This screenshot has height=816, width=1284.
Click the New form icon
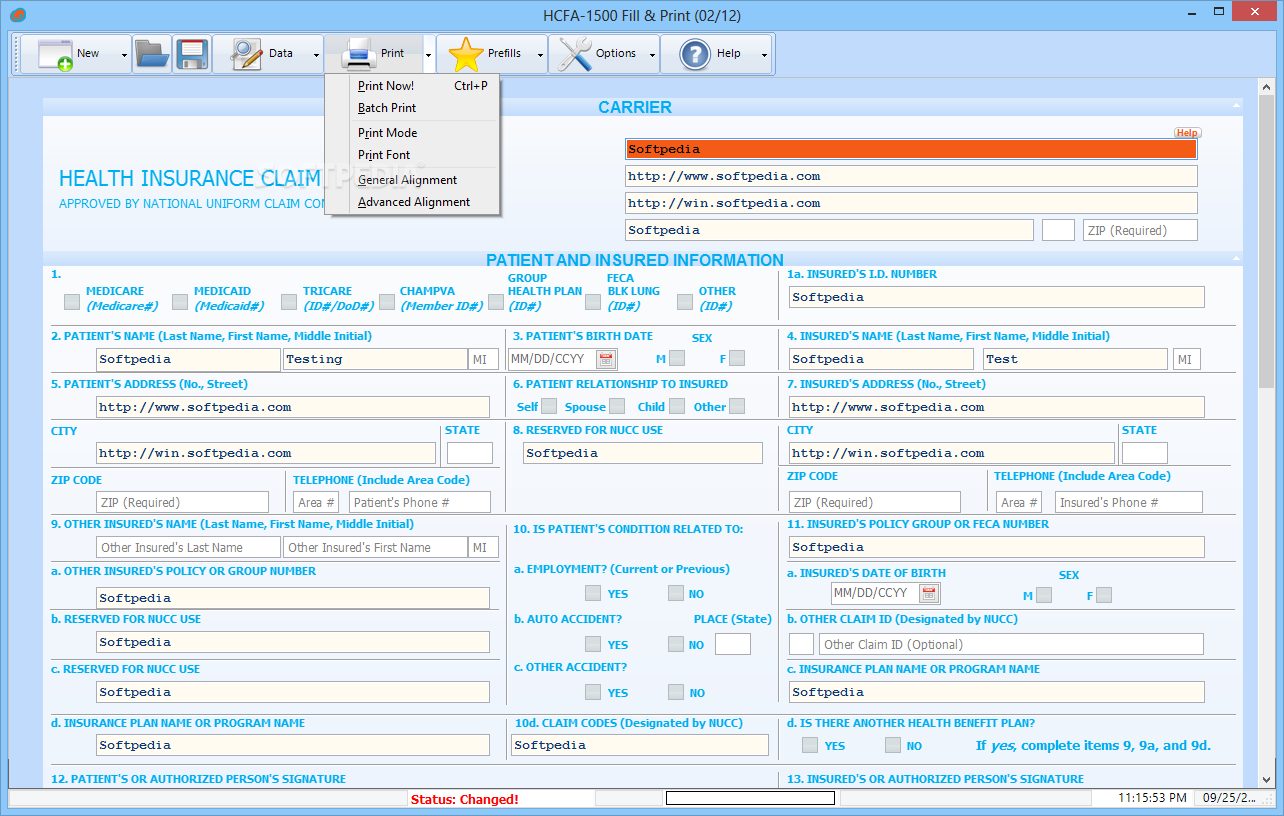coord(56,54)
